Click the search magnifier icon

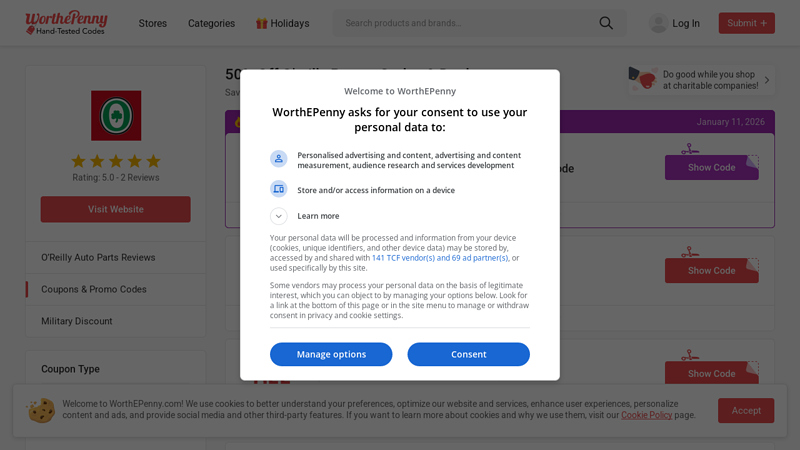click(606, 23)
